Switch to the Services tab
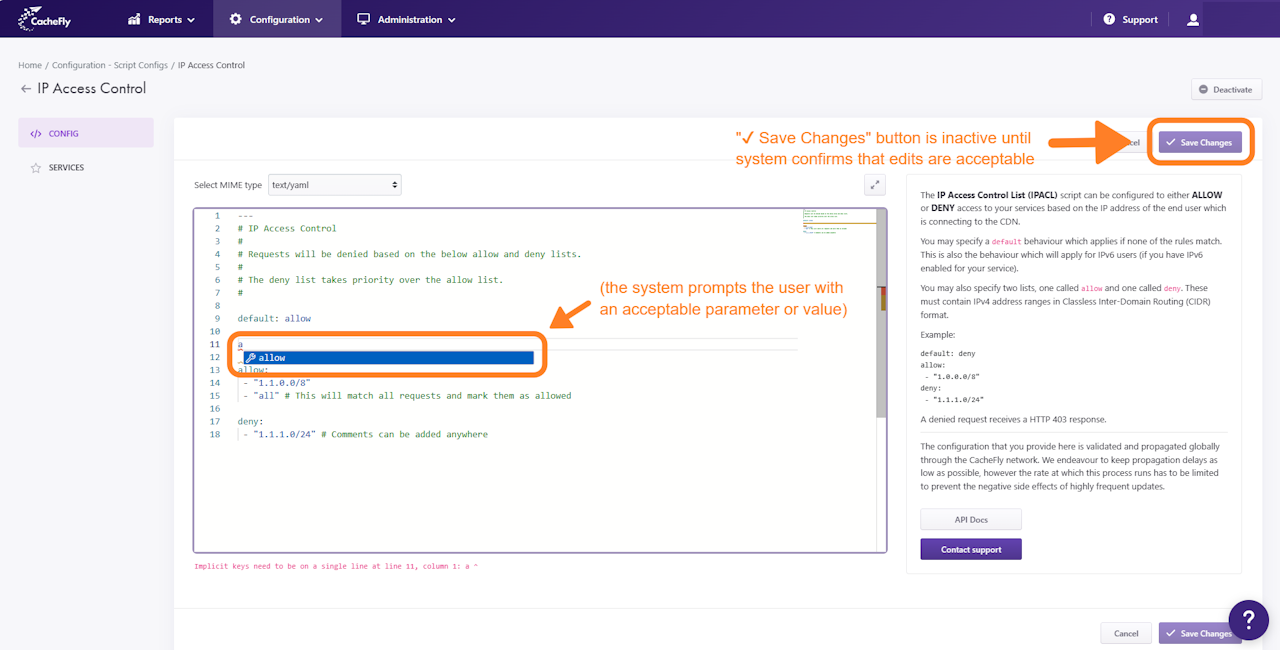Screen dimensions: 1280x650 [66, 168]
